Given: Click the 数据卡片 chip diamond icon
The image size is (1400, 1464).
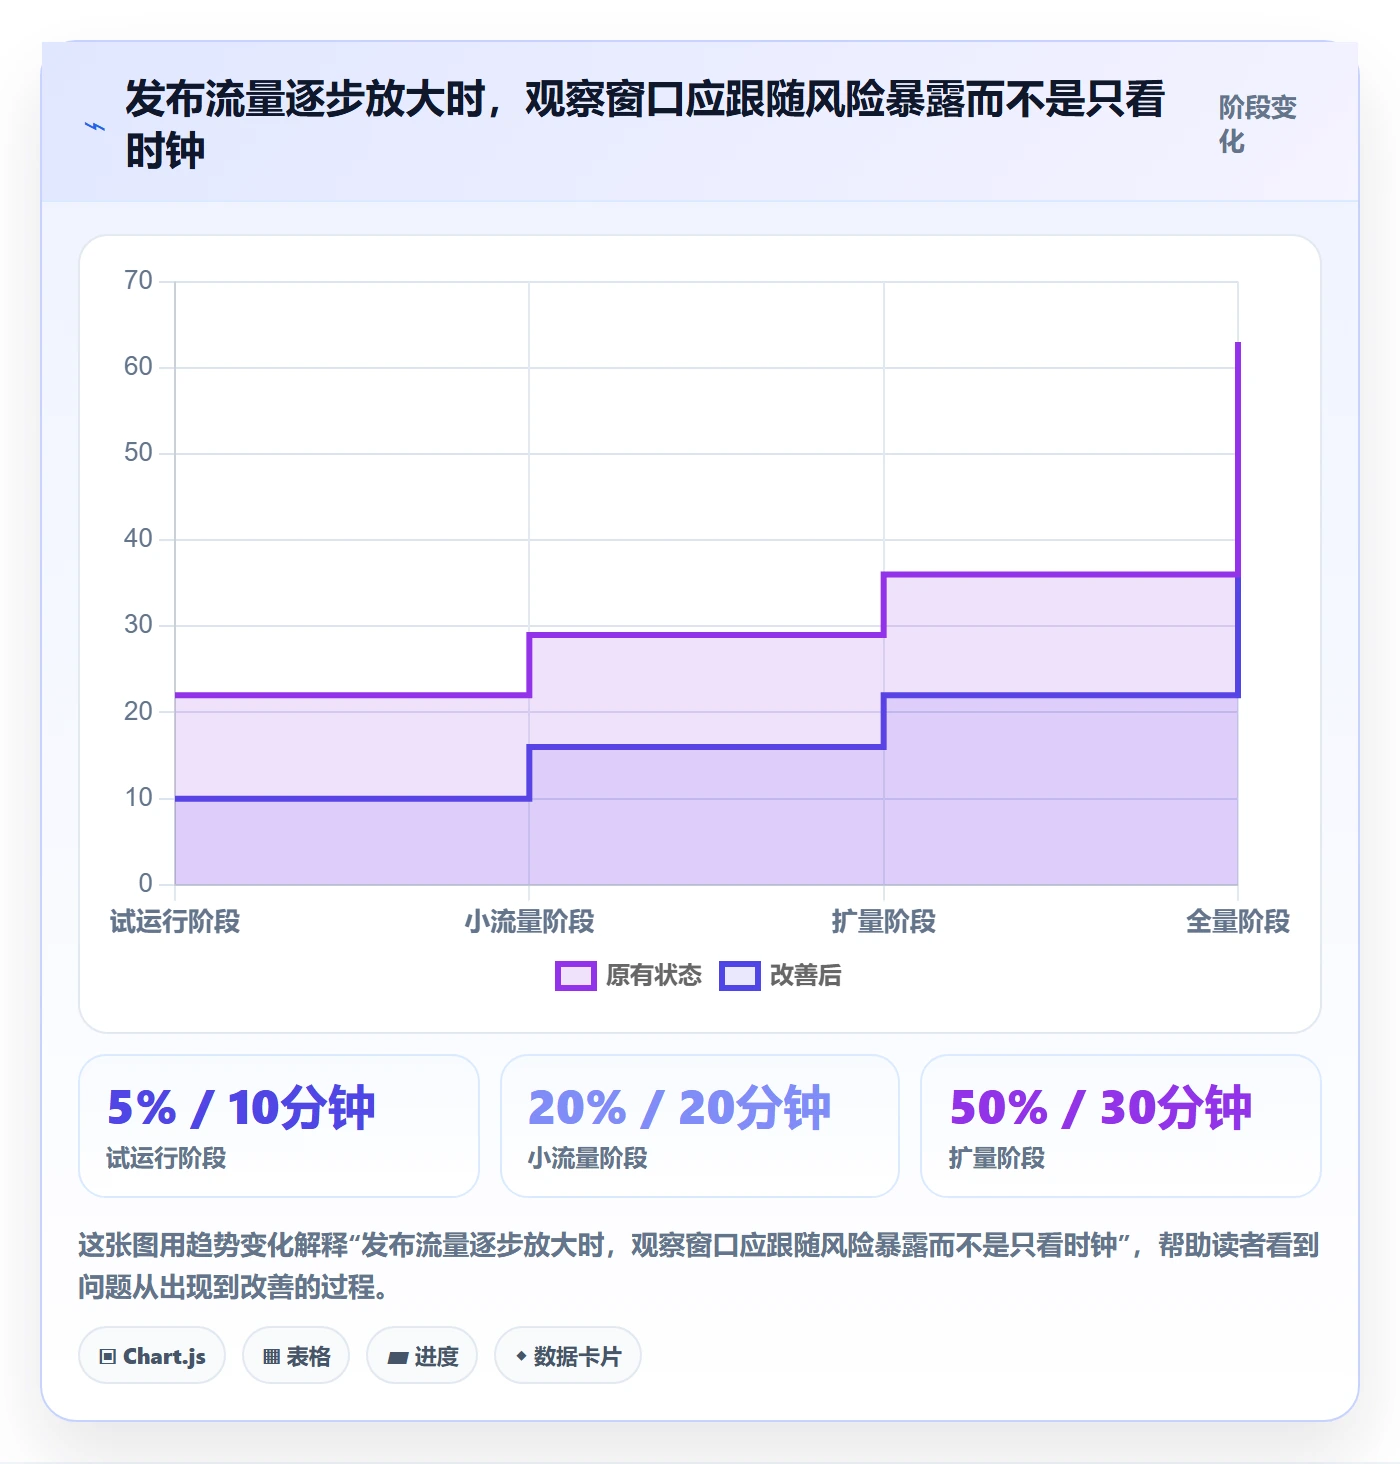Looking at the screenshot, I should [521, 1356].
